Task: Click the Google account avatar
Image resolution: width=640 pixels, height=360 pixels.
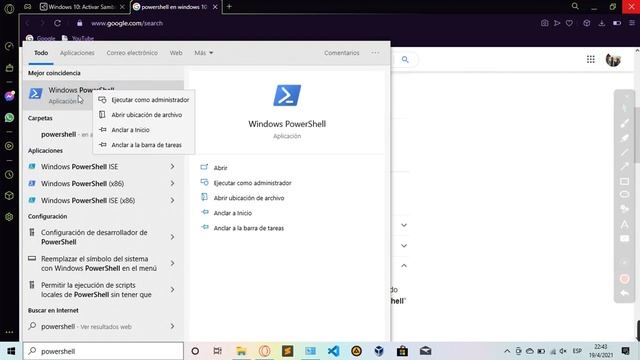Action: tap(613, 60)
